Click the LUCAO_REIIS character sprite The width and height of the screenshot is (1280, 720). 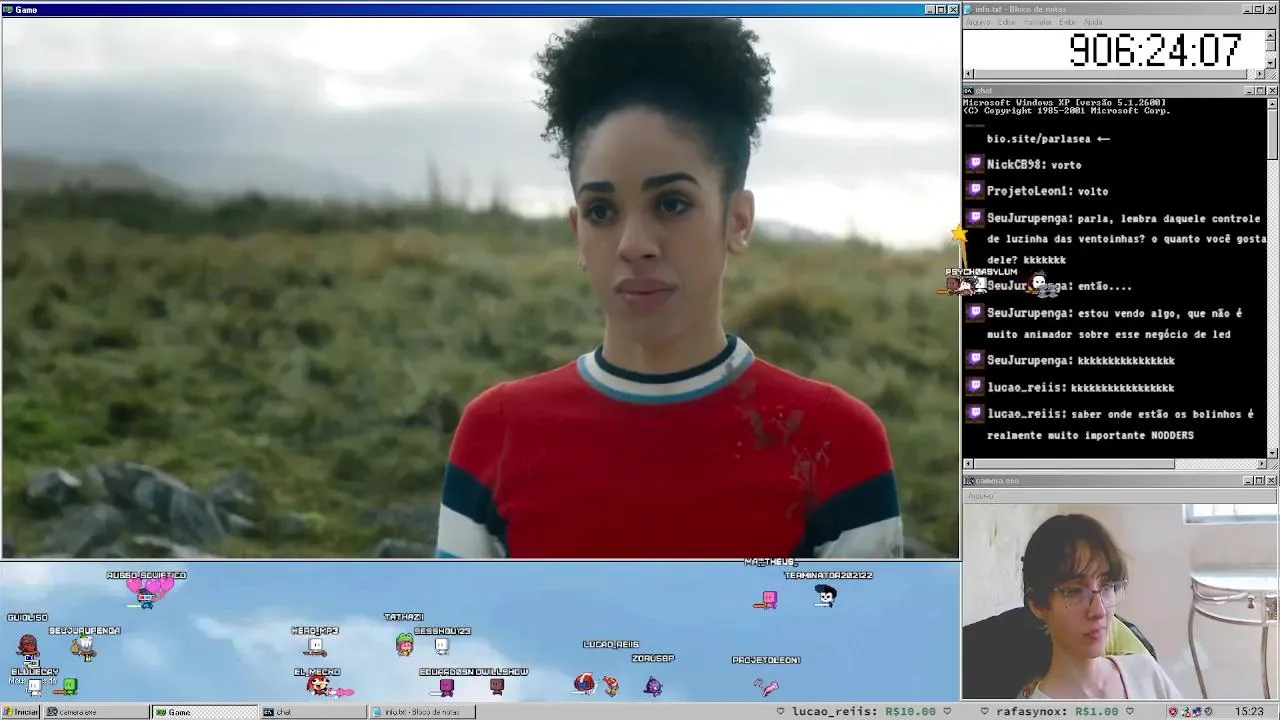[584, 684]
